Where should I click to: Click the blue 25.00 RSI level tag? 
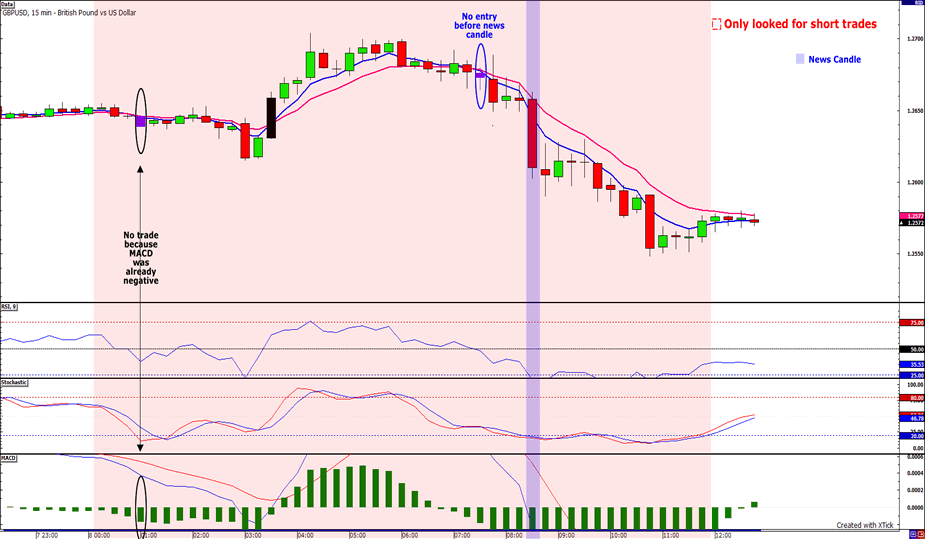(x=912, y=375)
